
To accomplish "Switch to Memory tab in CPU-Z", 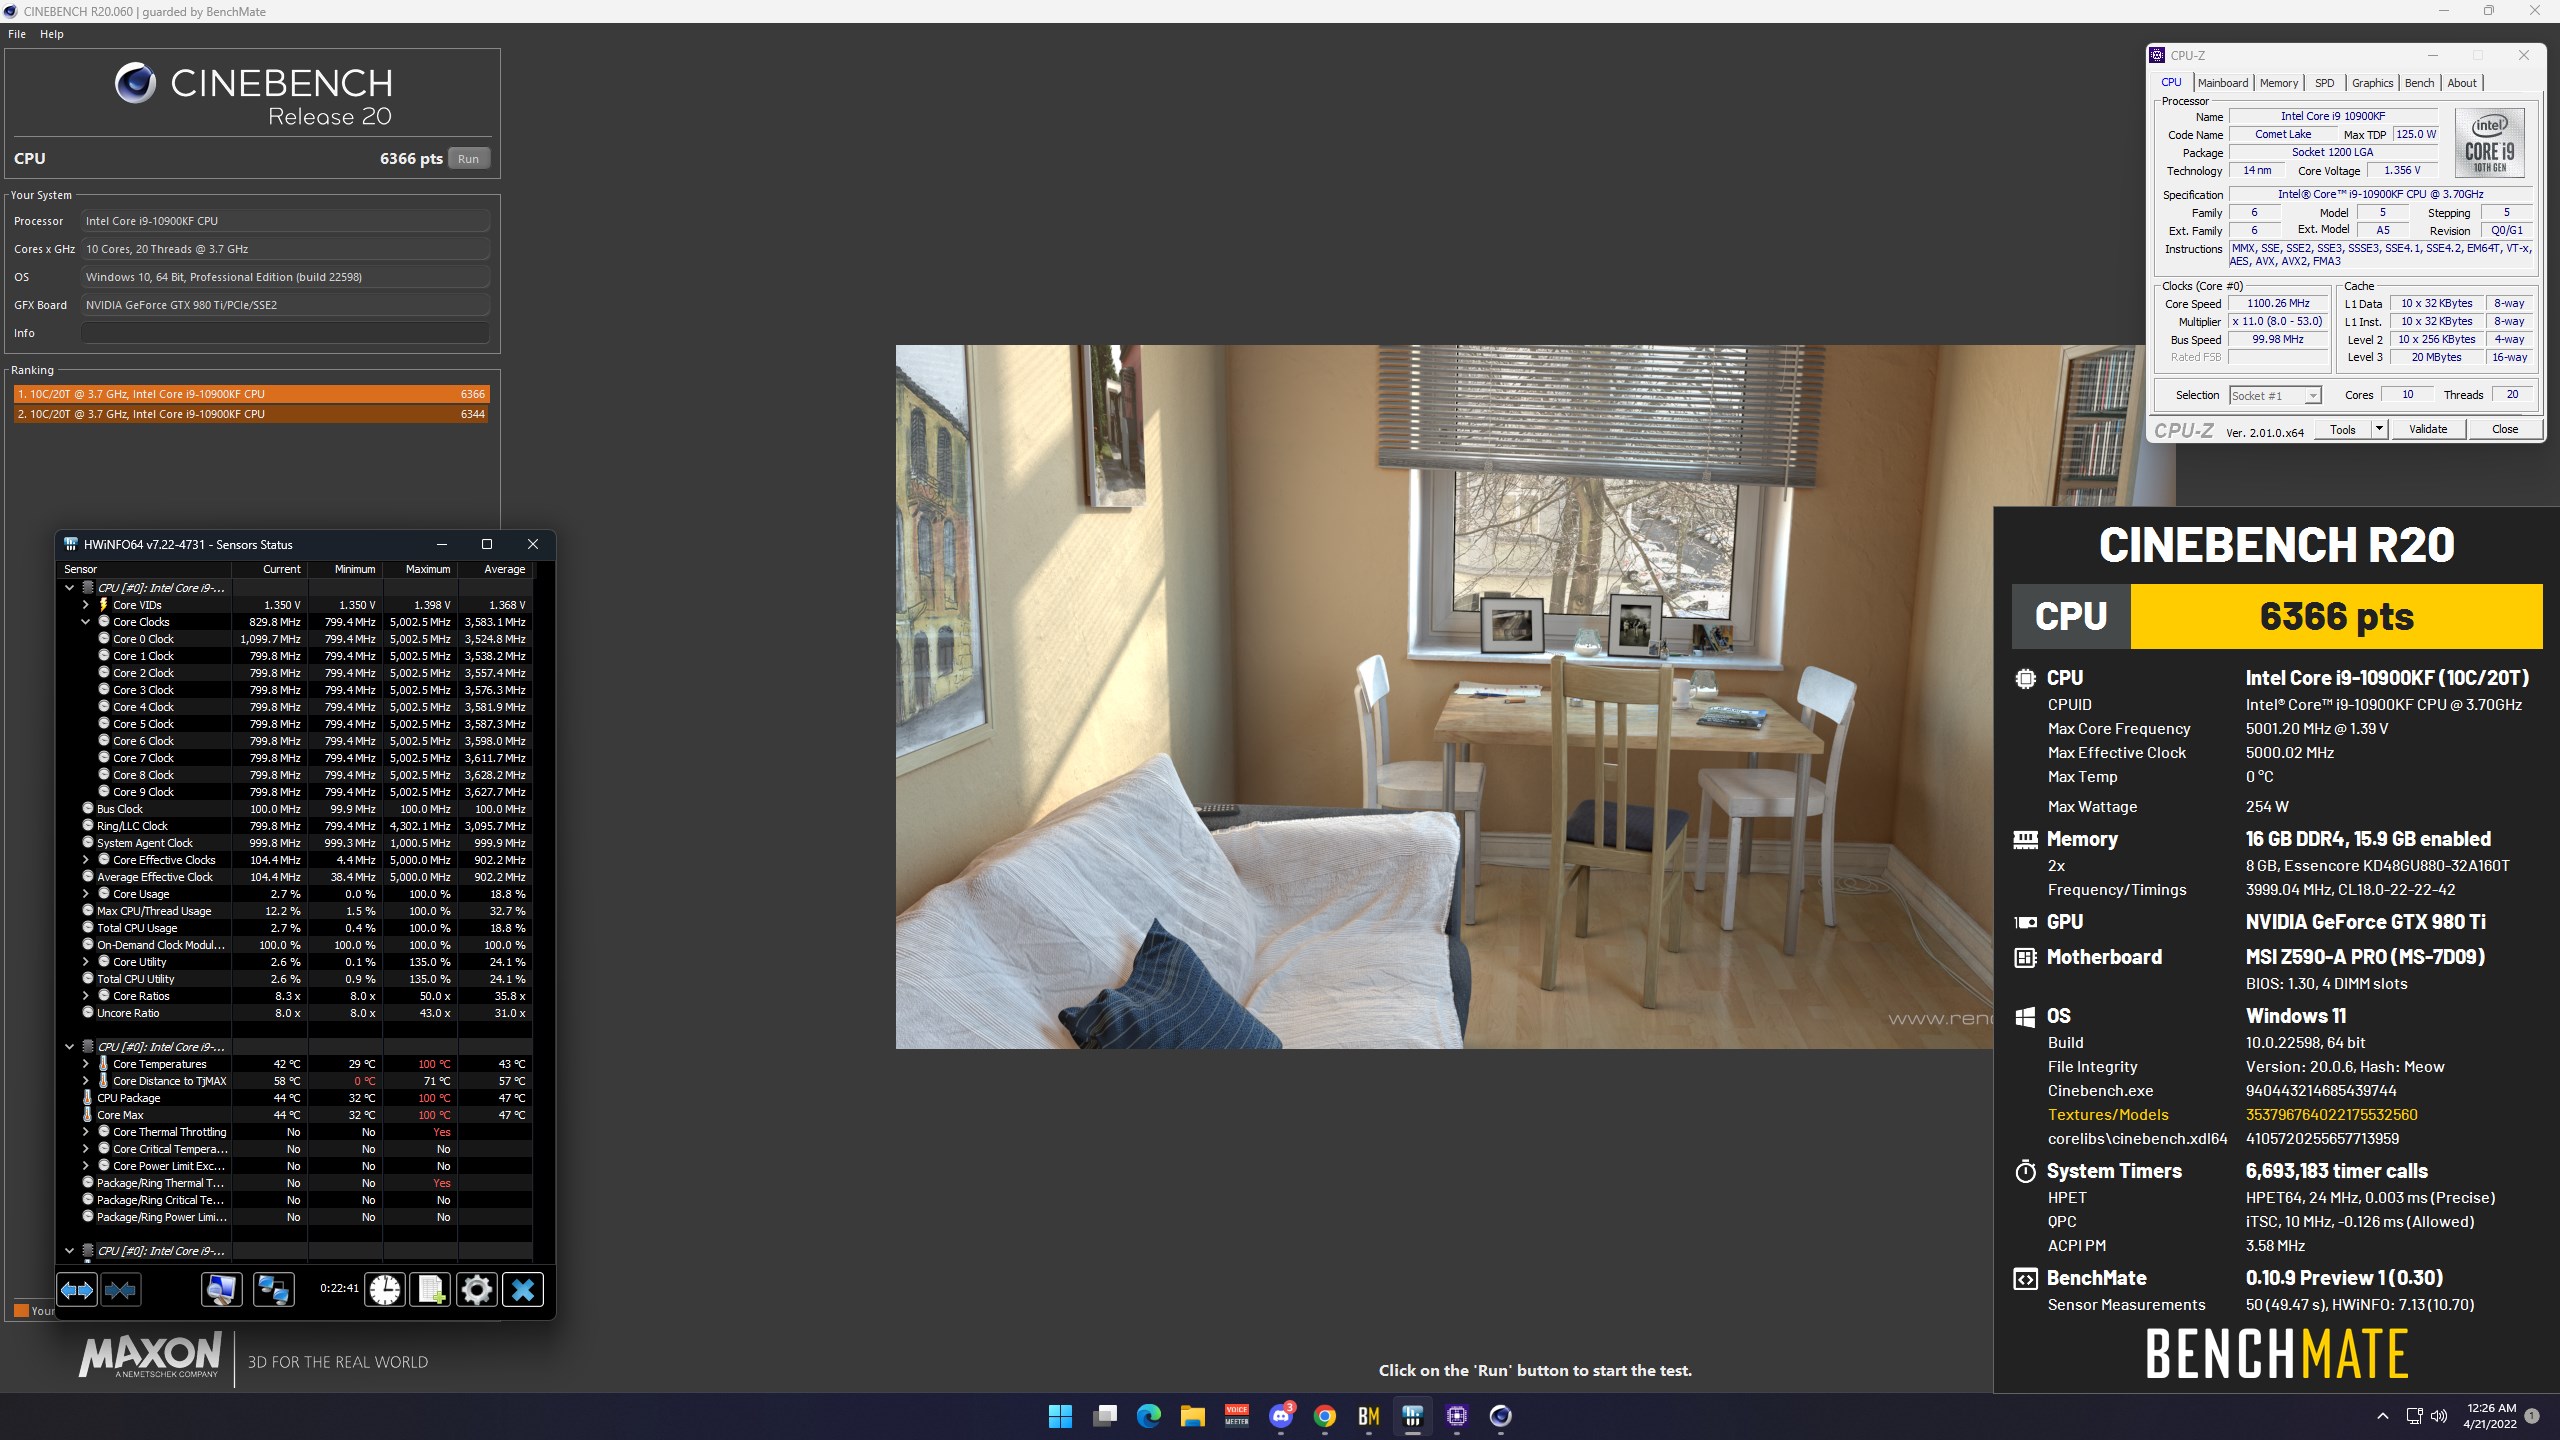I will [x=2279, y=83].
